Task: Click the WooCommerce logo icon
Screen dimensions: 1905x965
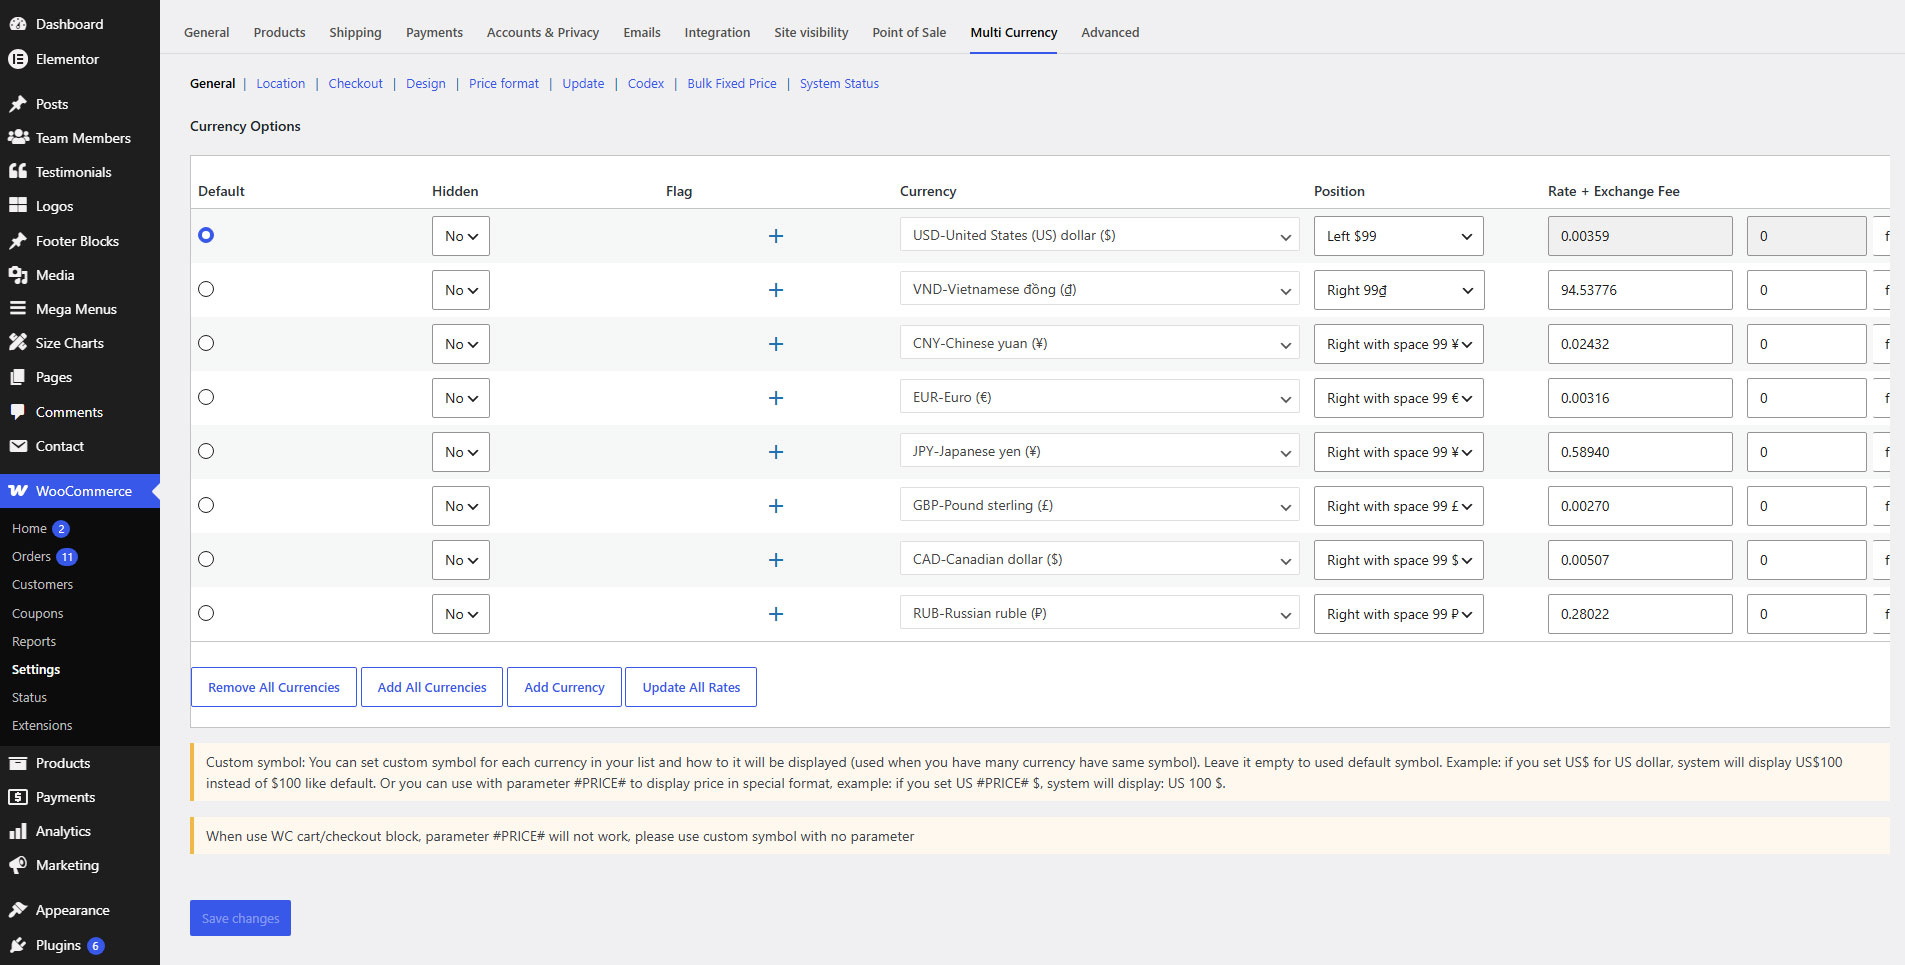Action: 18,491
